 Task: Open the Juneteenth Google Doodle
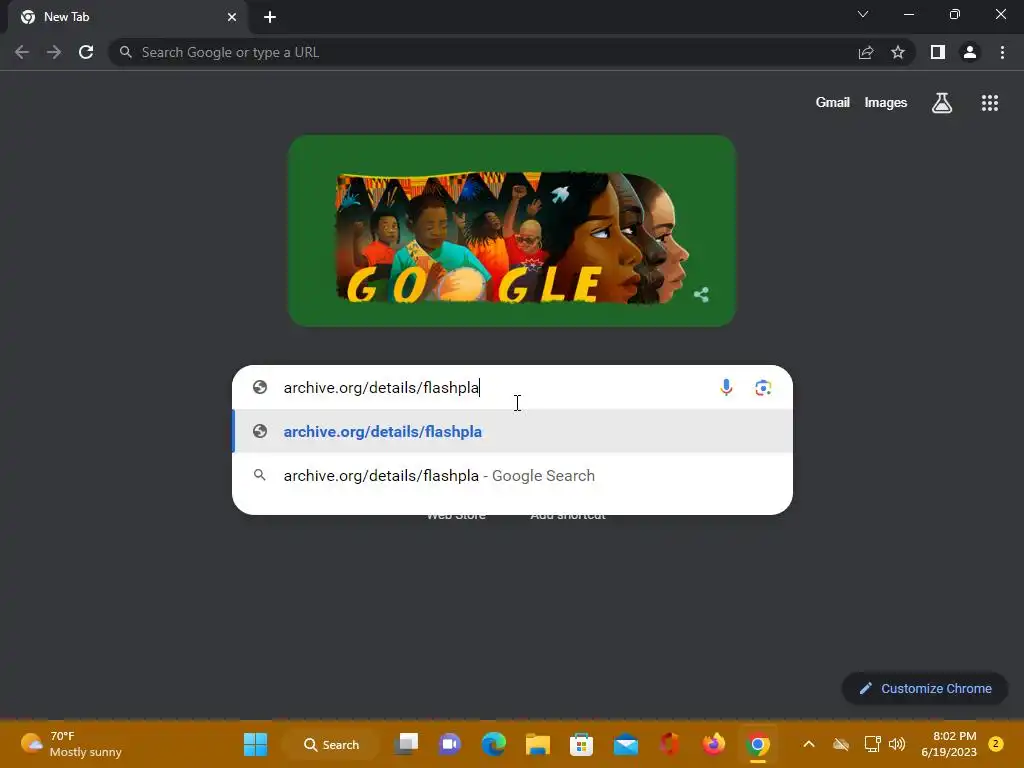[512, 231]
